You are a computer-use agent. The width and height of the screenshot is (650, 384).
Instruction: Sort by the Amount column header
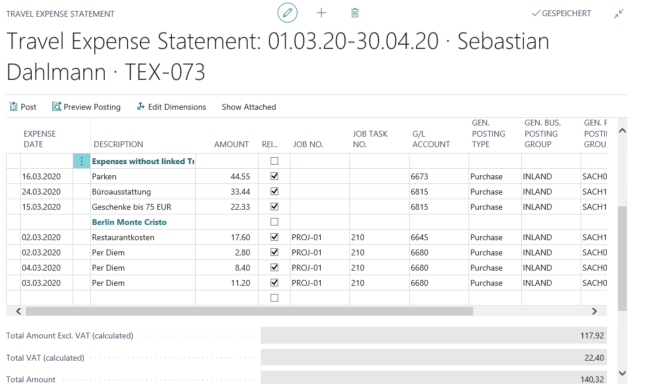point(231,144)
